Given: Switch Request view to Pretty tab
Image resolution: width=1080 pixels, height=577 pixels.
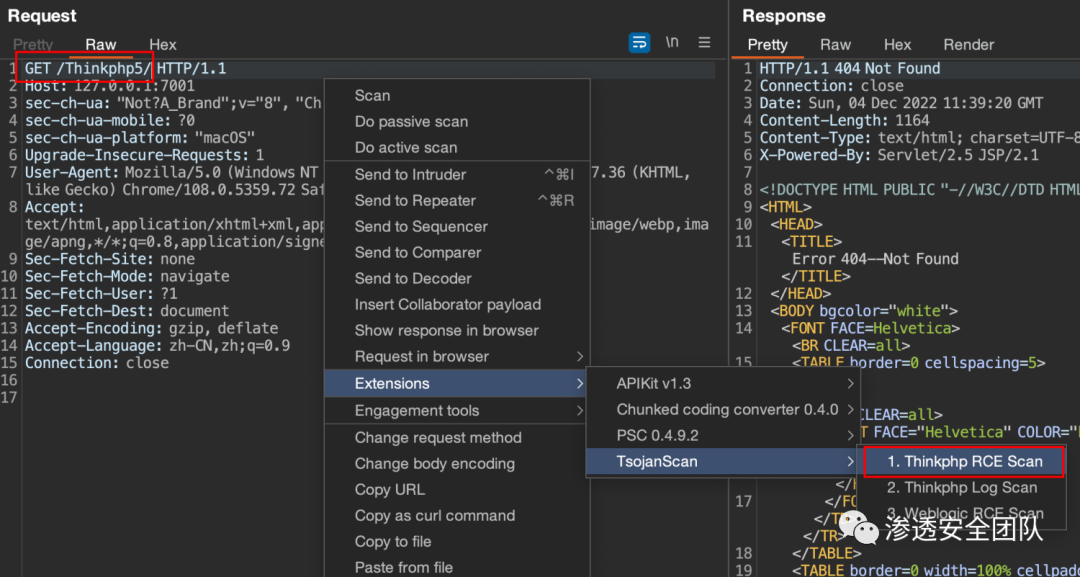Looking at the screenshot, I should pos(33,45).
